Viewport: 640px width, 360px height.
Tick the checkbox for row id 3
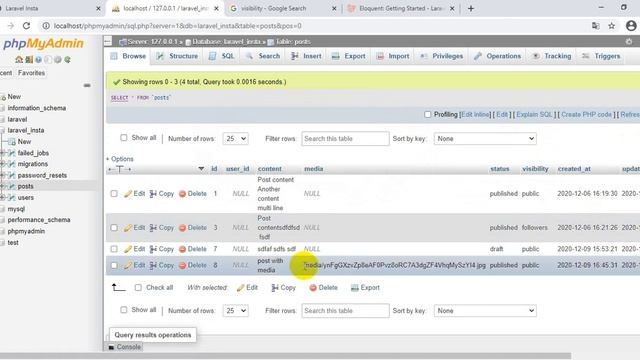114,228
